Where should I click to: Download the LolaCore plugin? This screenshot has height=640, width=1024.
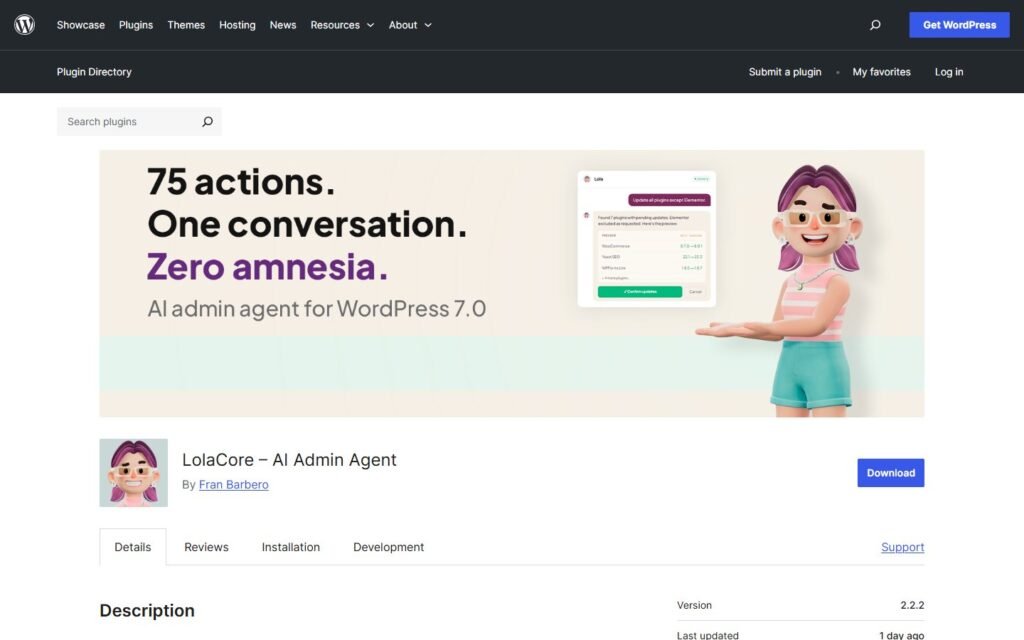point(891,473)
